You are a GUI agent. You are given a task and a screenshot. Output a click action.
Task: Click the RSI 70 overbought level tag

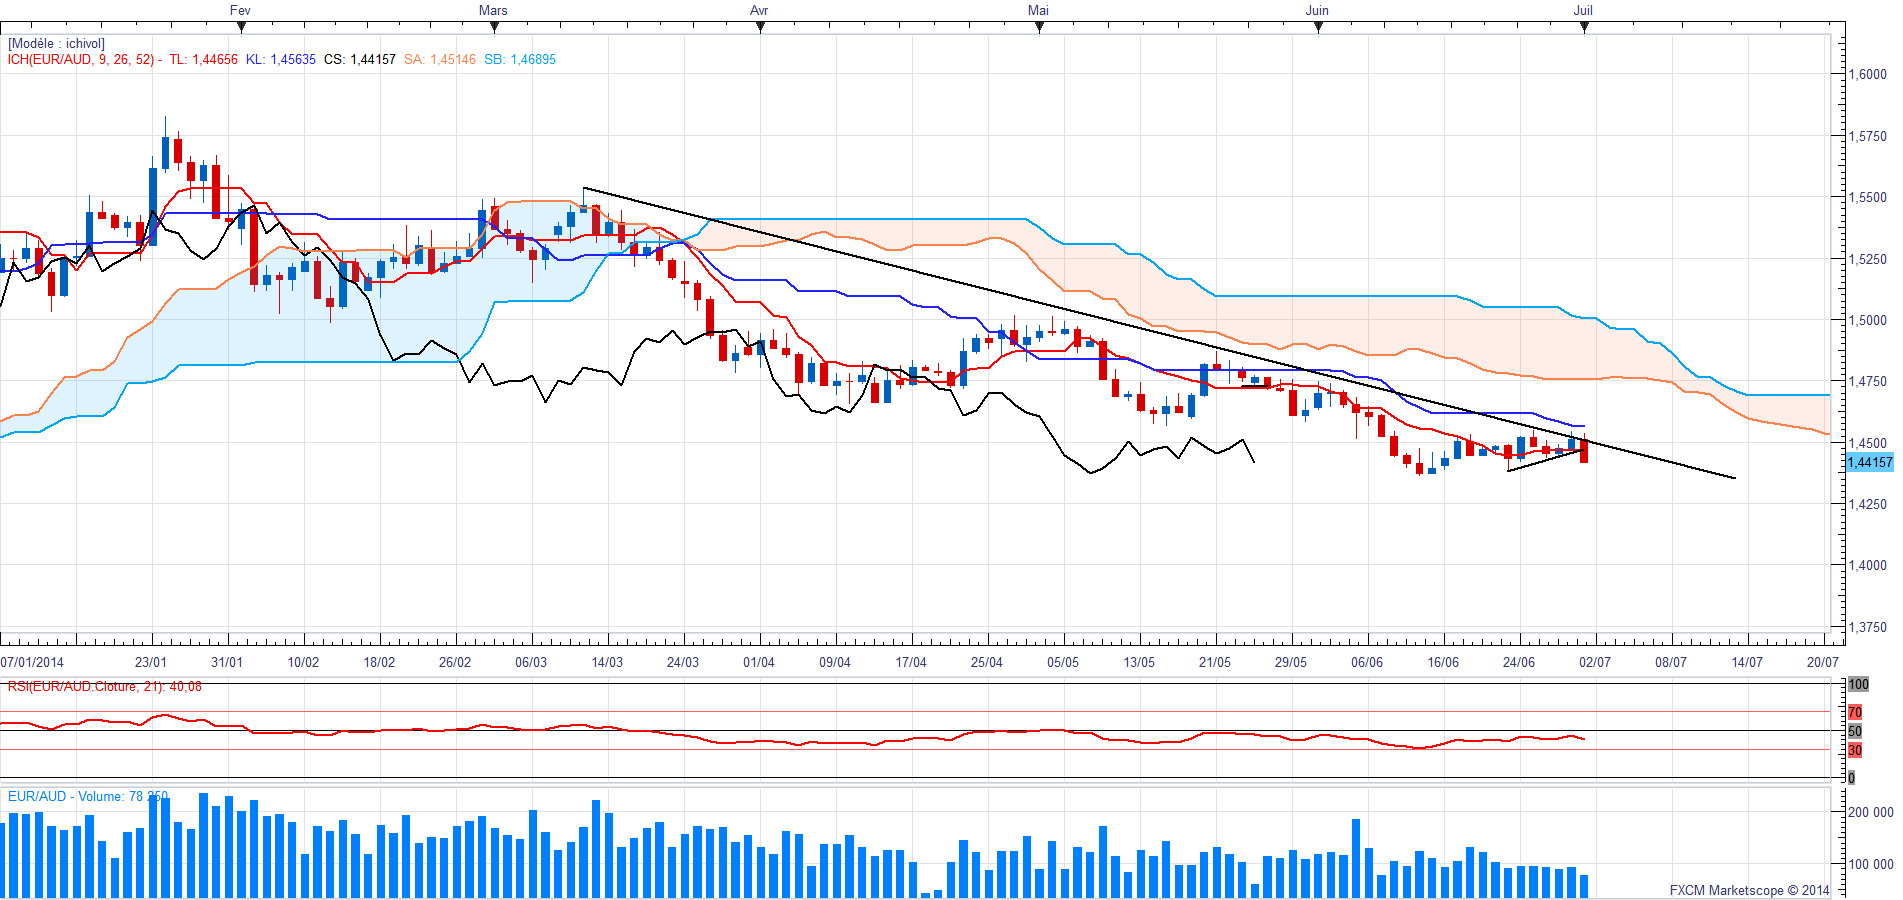pyautogui.click(x=1855, y=712)
